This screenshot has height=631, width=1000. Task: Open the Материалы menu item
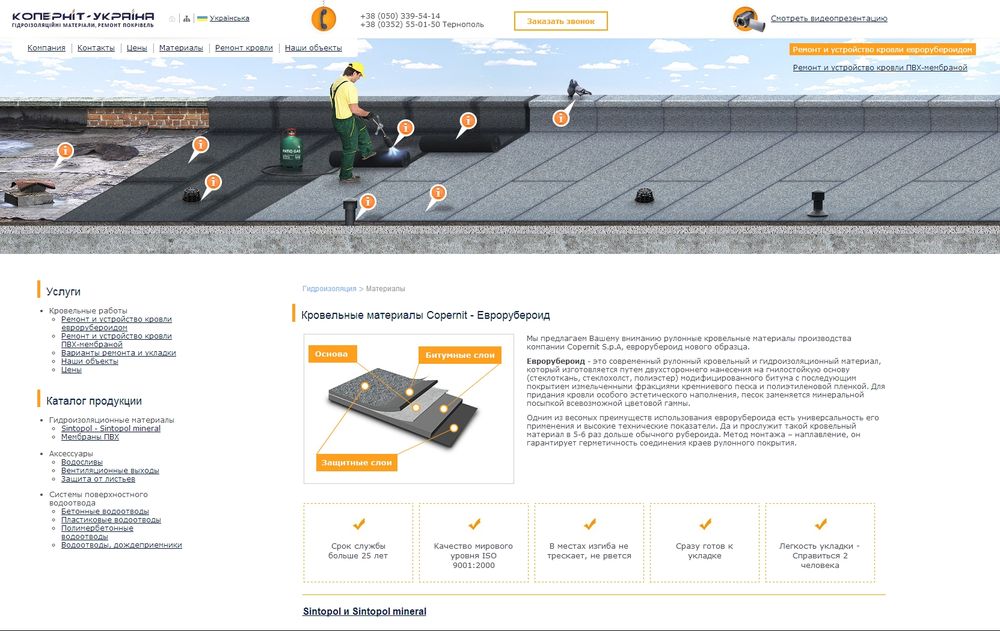point(181,48)
